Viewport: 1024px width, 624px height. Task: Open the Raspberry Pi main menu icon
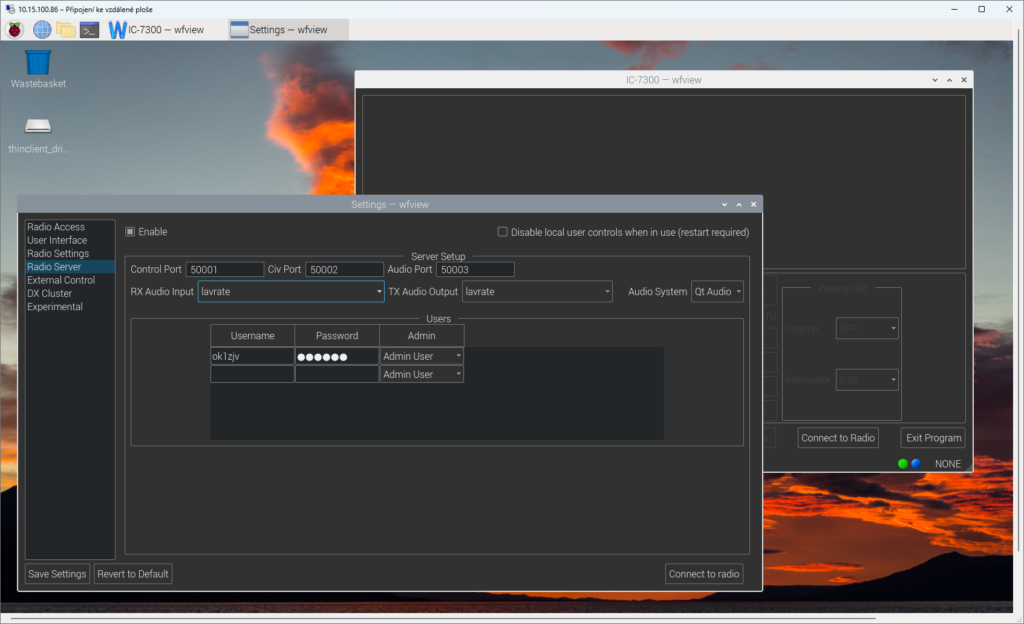pyautogui.click(x=15, y=29)
